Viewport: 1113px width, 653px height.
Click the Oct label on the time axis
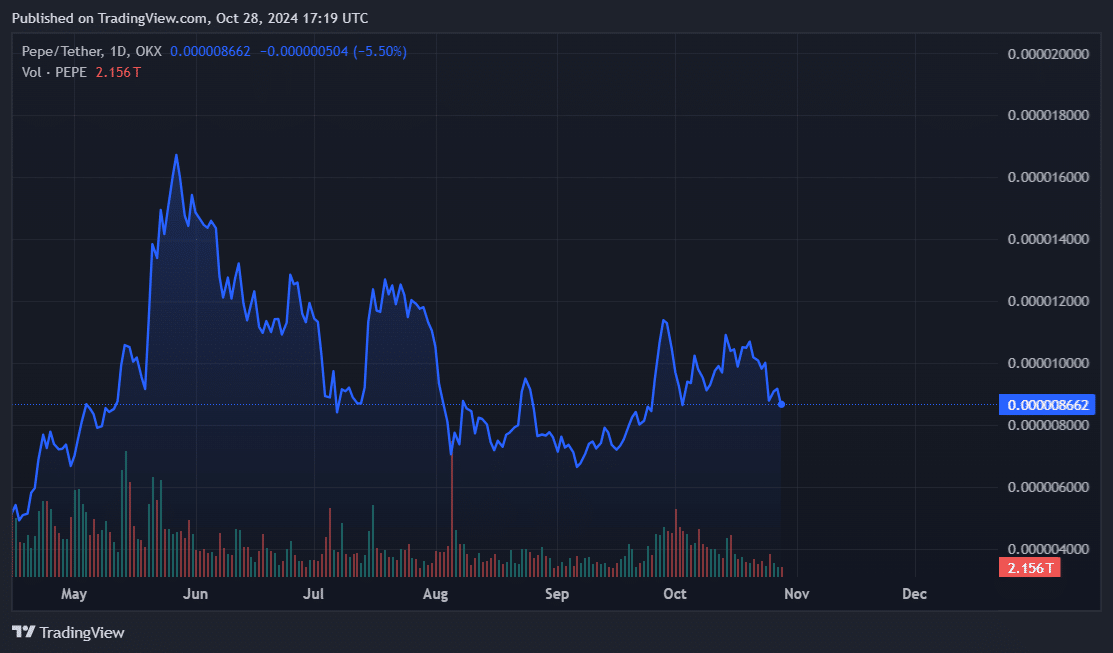(x=675, y=593)
